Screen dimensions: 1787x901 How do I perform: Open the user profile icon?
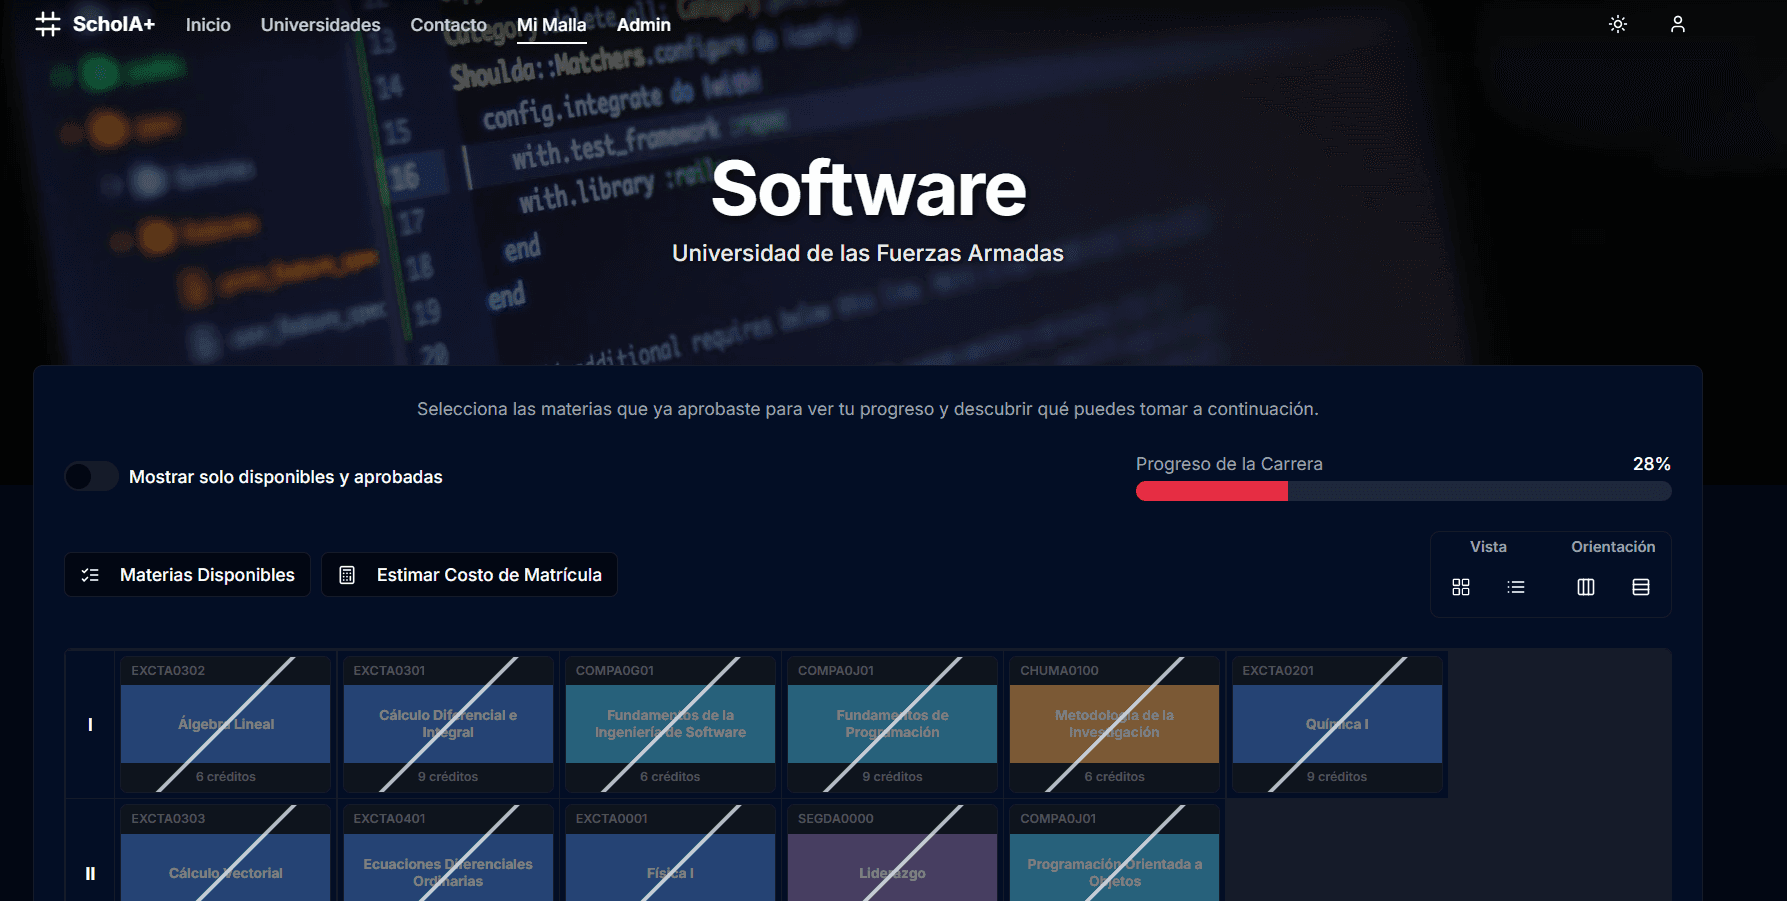click(x=1677, y=25)
